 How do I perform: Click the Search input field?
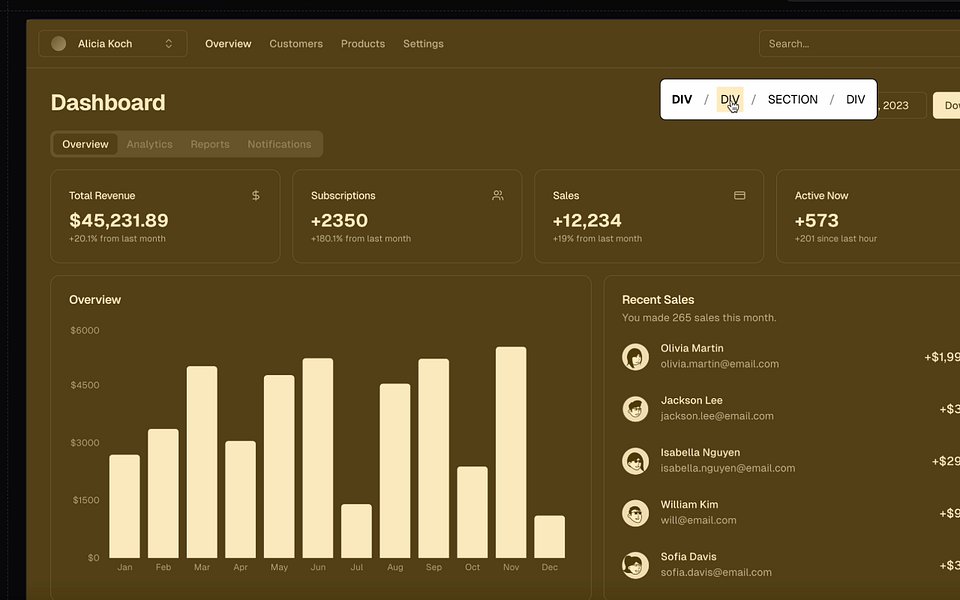tap(860, 43)
